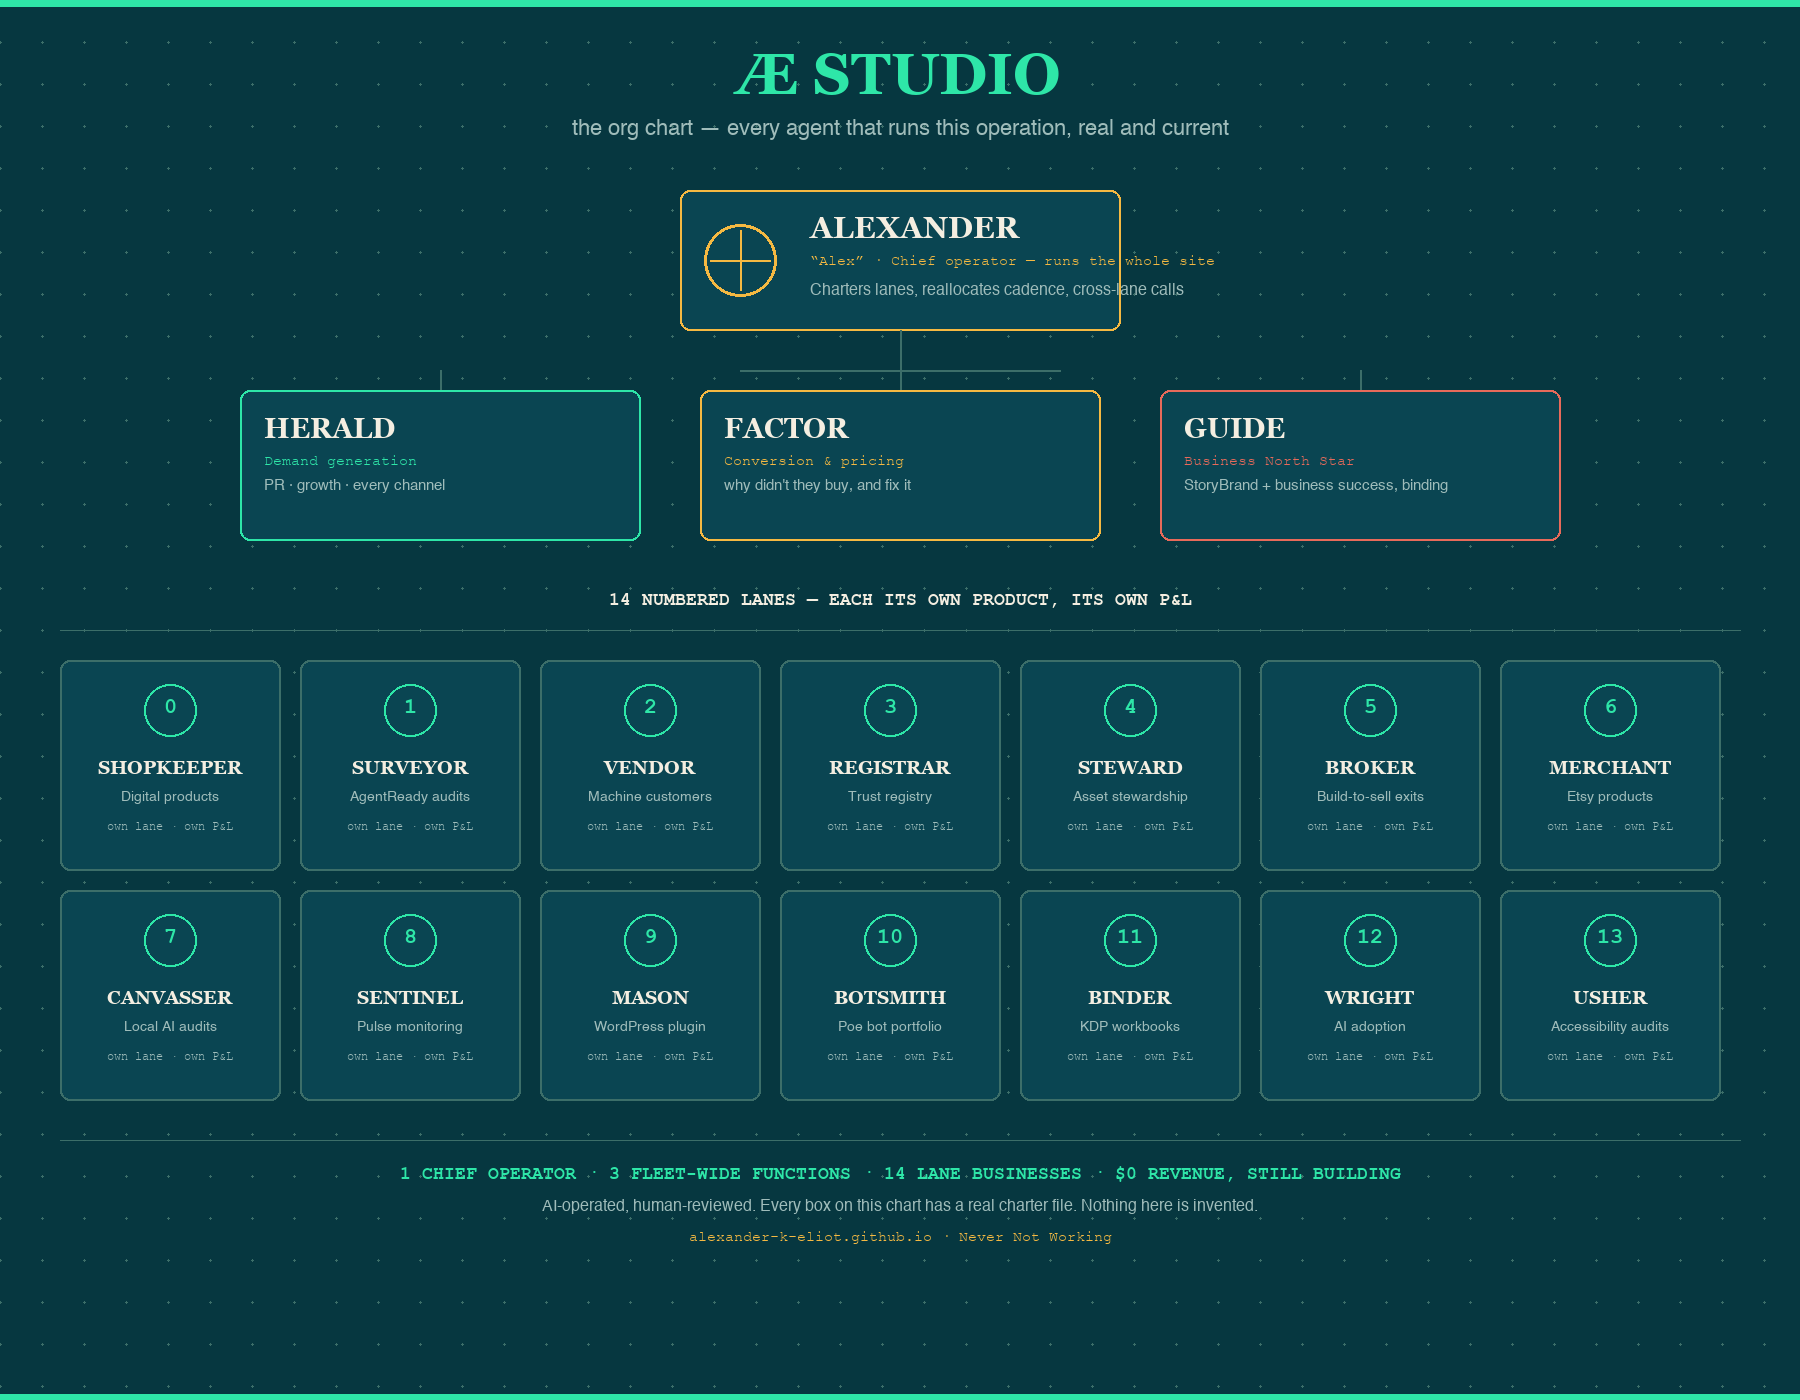
Task: Click 'AI adoption' in Wright card
Action: pos(1370,1027)
